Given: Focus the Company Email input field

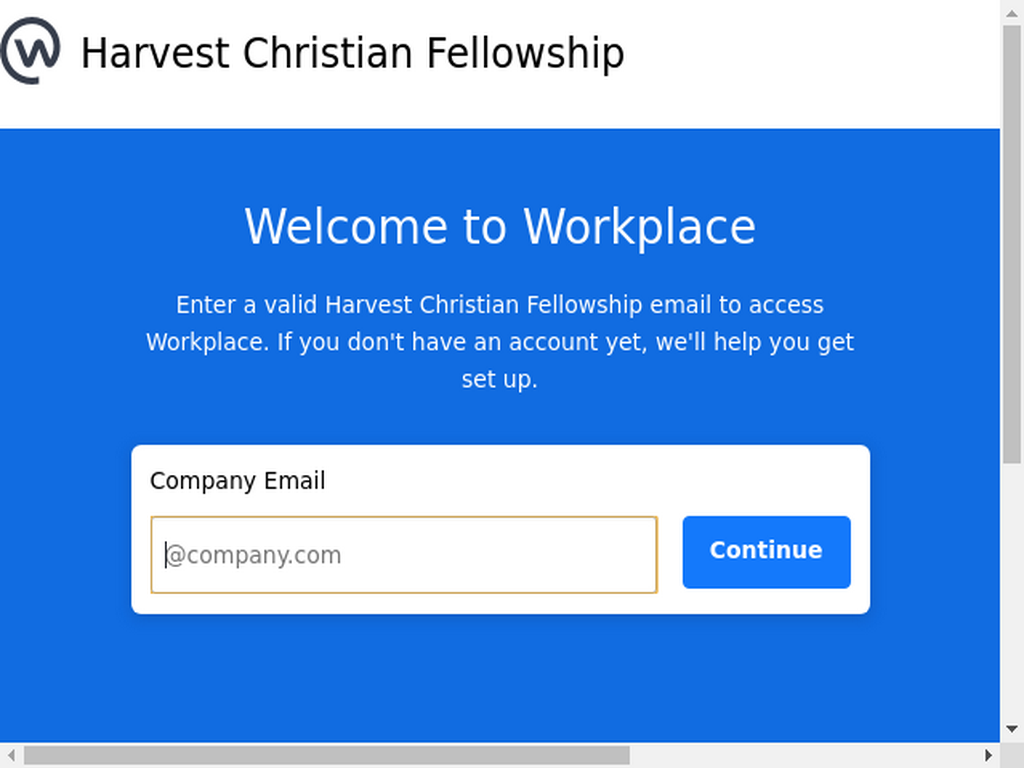Looking at the screenshot, I should (404, 554).
